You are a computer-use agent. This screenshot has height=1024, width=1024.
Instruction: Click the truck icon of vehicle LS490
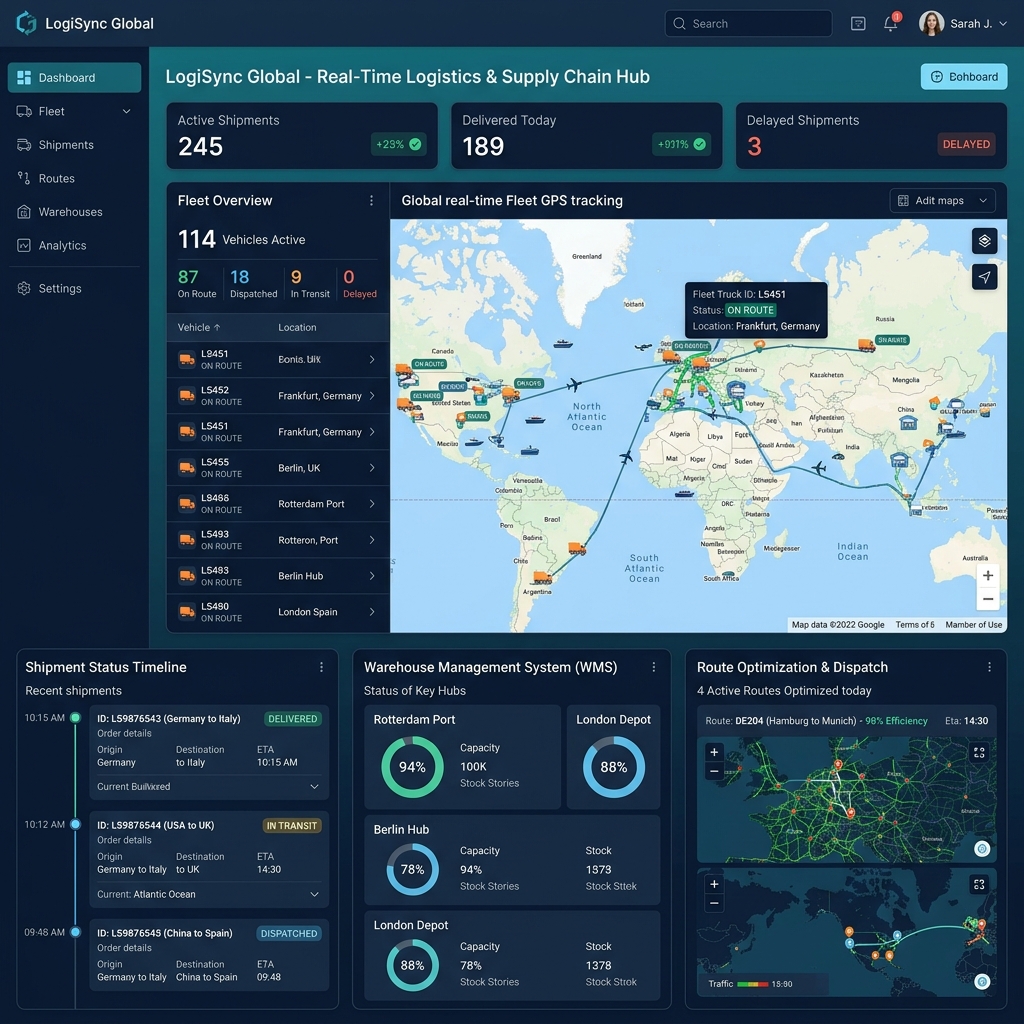pyautogui.click(x=187, y=612)
